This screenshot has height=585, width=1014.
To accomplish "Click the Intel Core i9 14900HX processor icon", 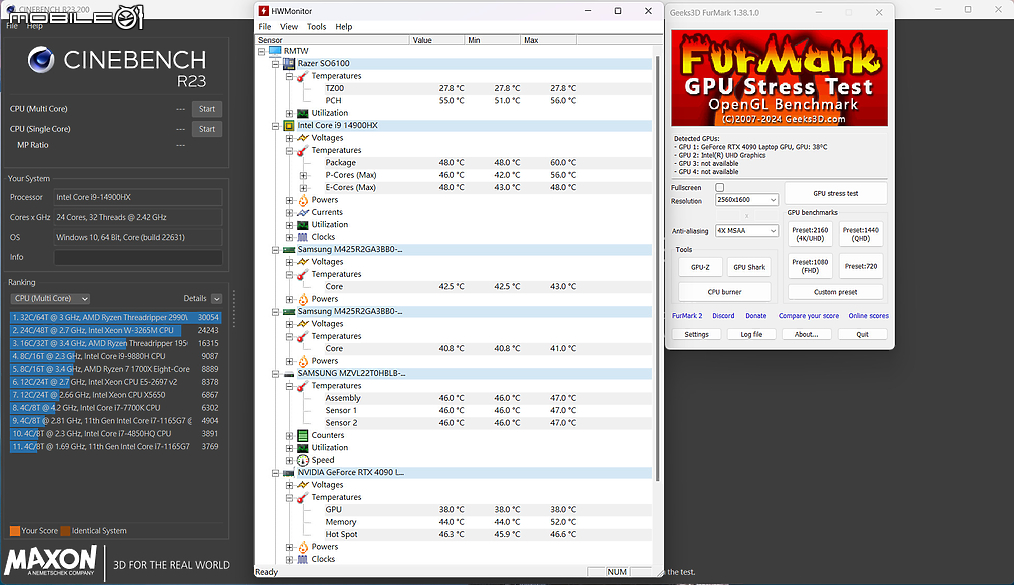I will click(288, 125).
